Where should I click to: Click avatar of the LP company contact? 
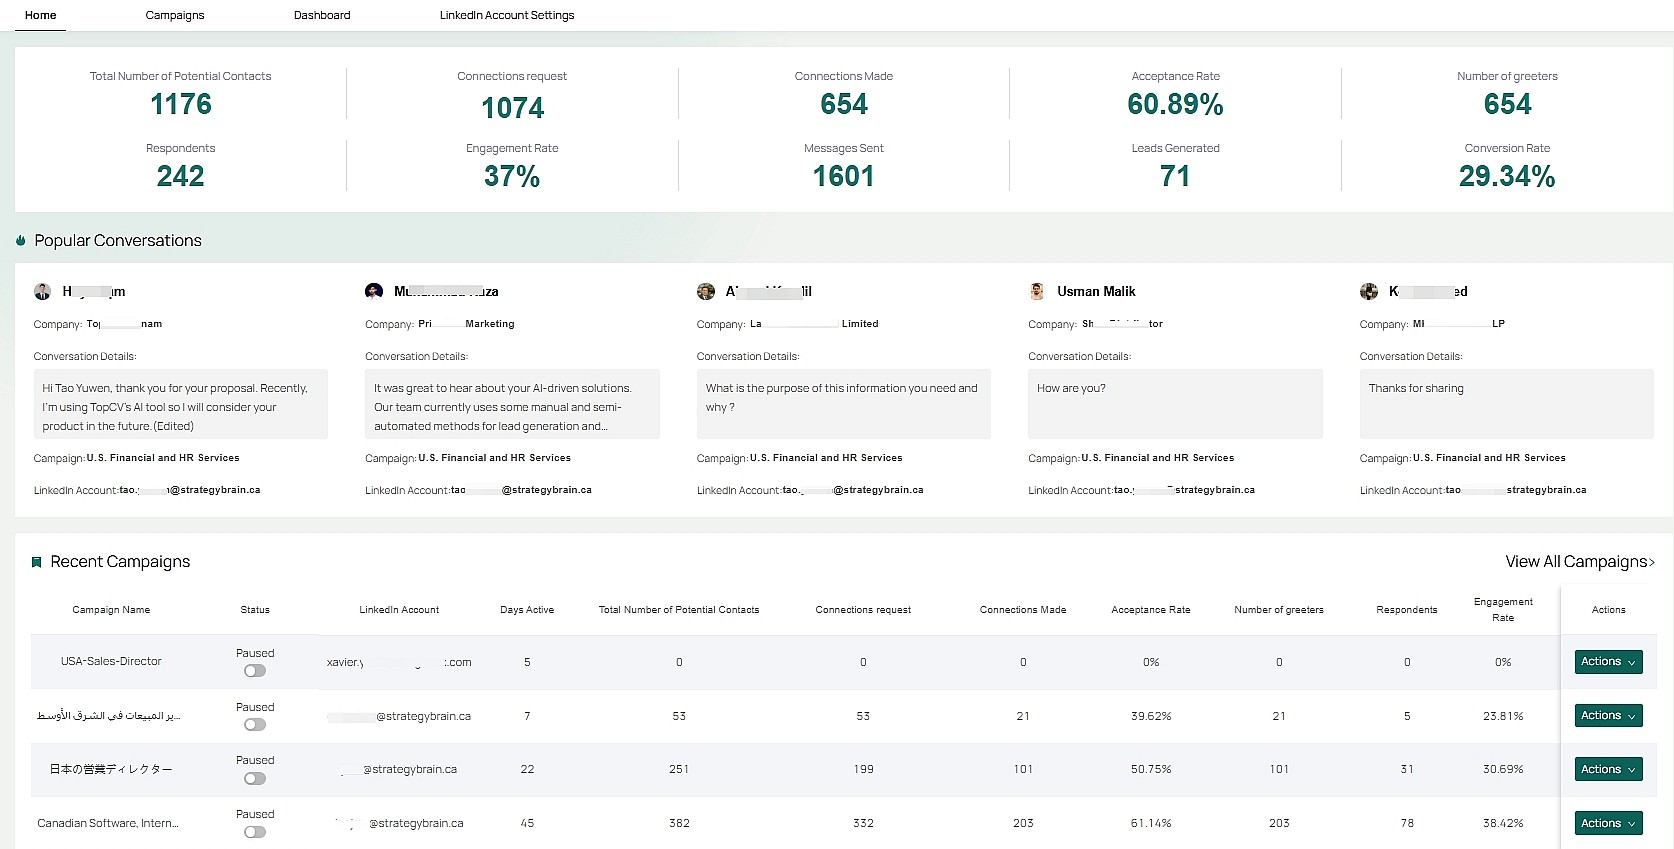click(x=1369, y=291)
